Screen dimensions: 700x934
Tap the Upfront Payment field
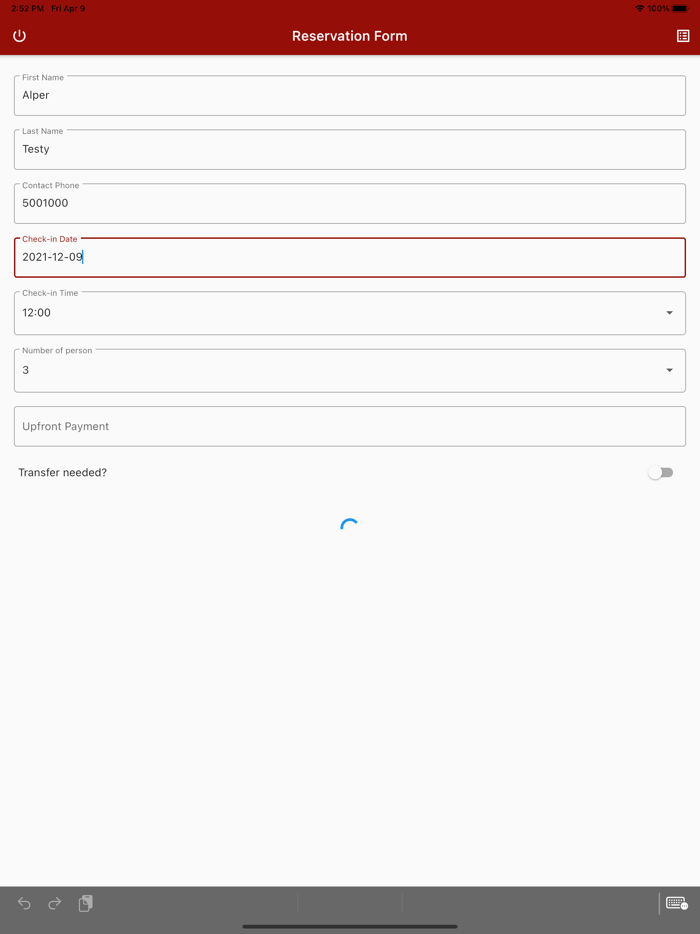(350, 427)
